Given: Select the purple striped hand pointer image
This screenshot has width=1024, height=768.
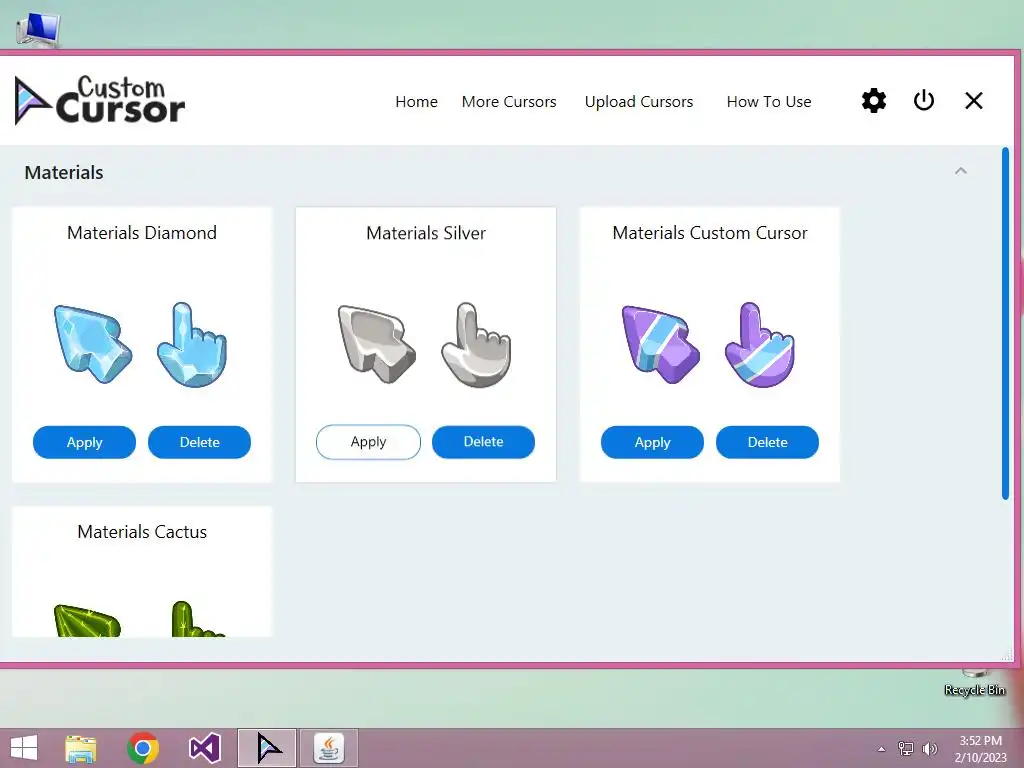Looking at the screenshot, I should click(760, 344).
